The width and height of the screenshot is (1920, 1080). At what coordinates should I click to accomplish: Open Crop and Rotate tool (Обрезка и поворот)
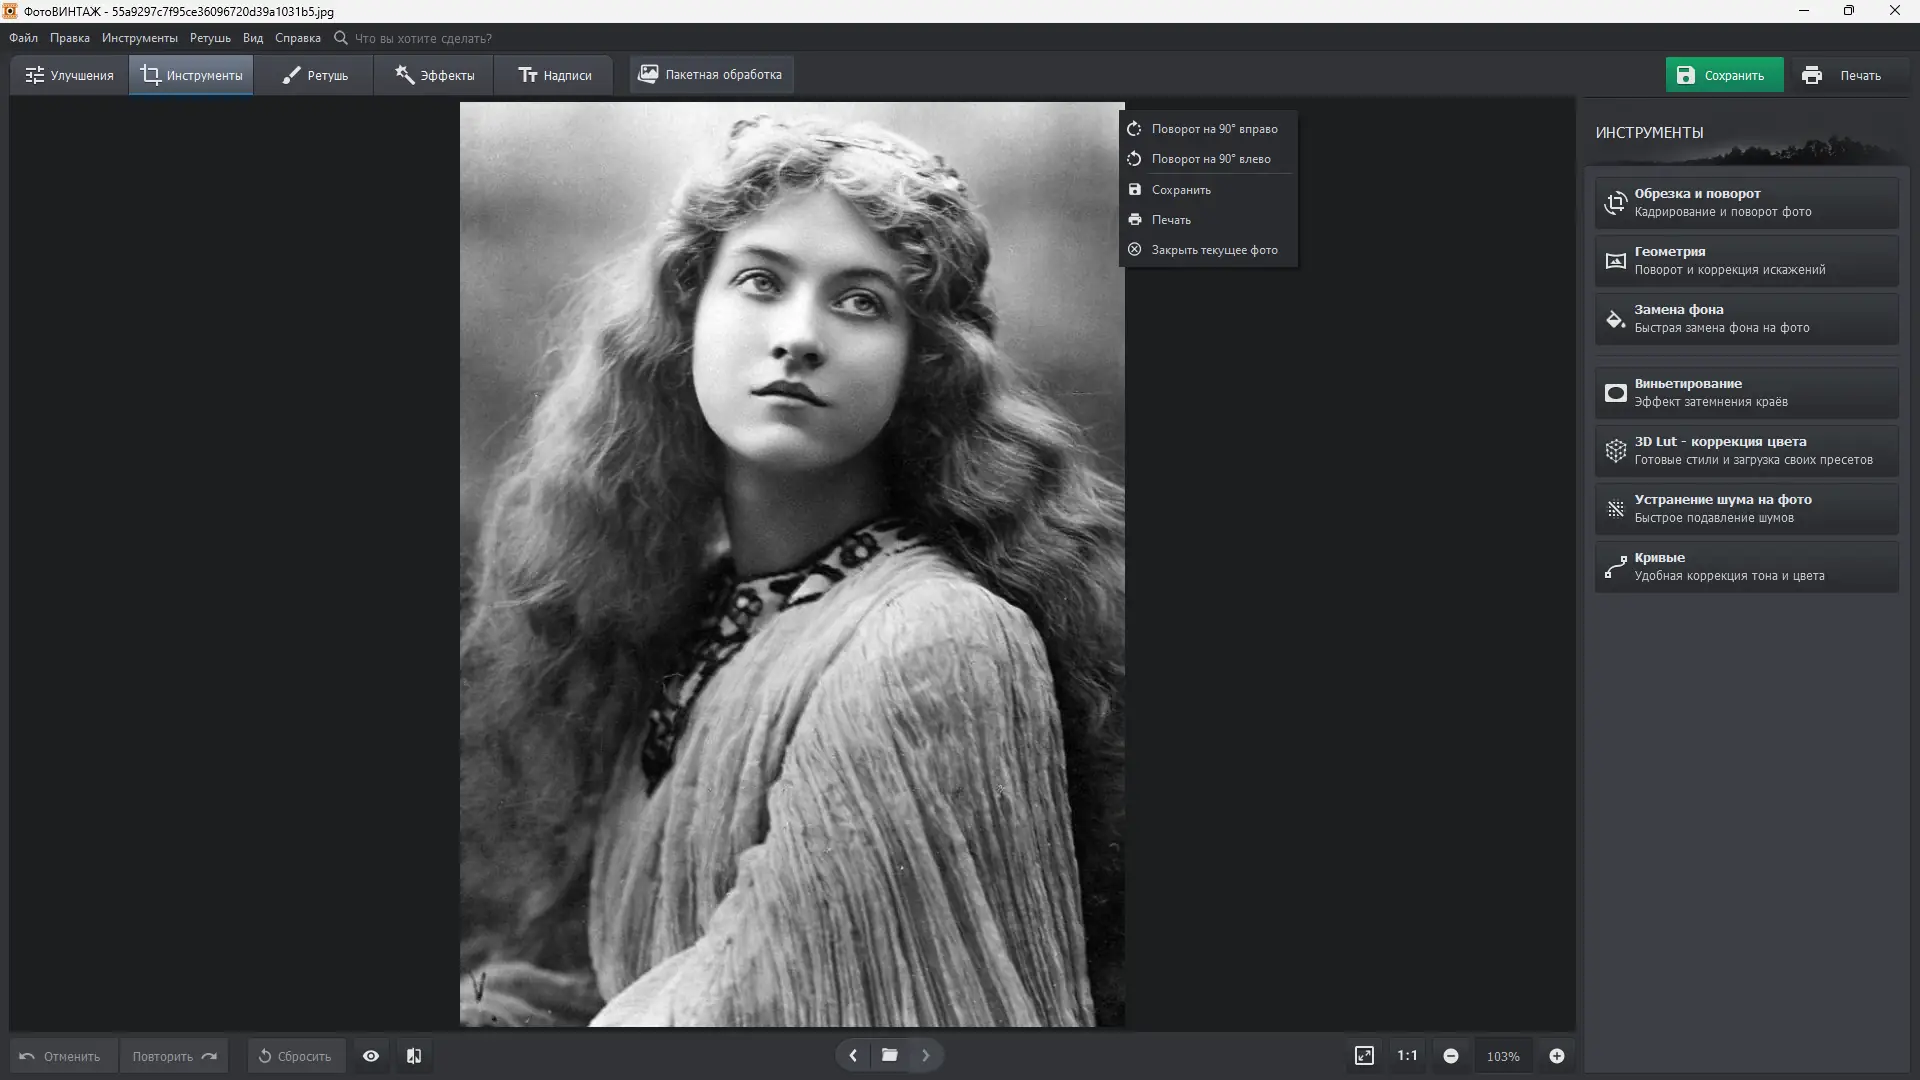click(1746, 202)
